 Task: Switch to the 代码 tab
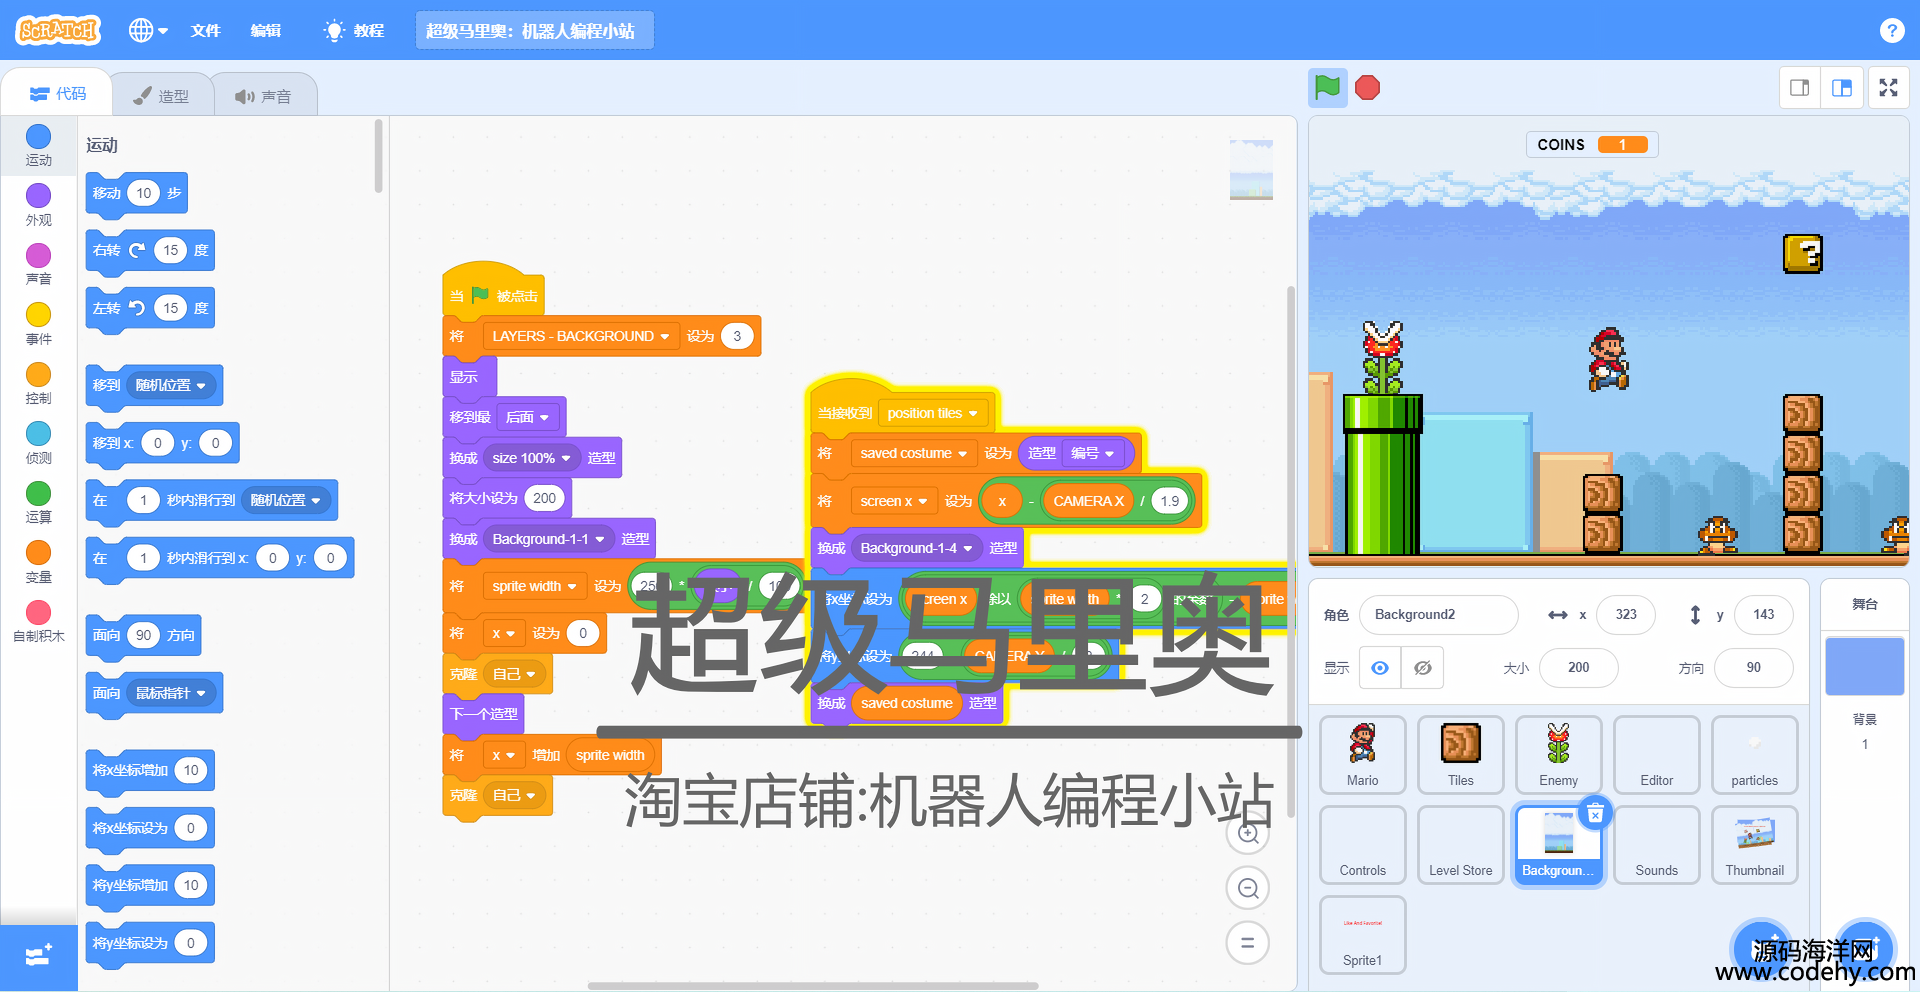tap(58, 94)
